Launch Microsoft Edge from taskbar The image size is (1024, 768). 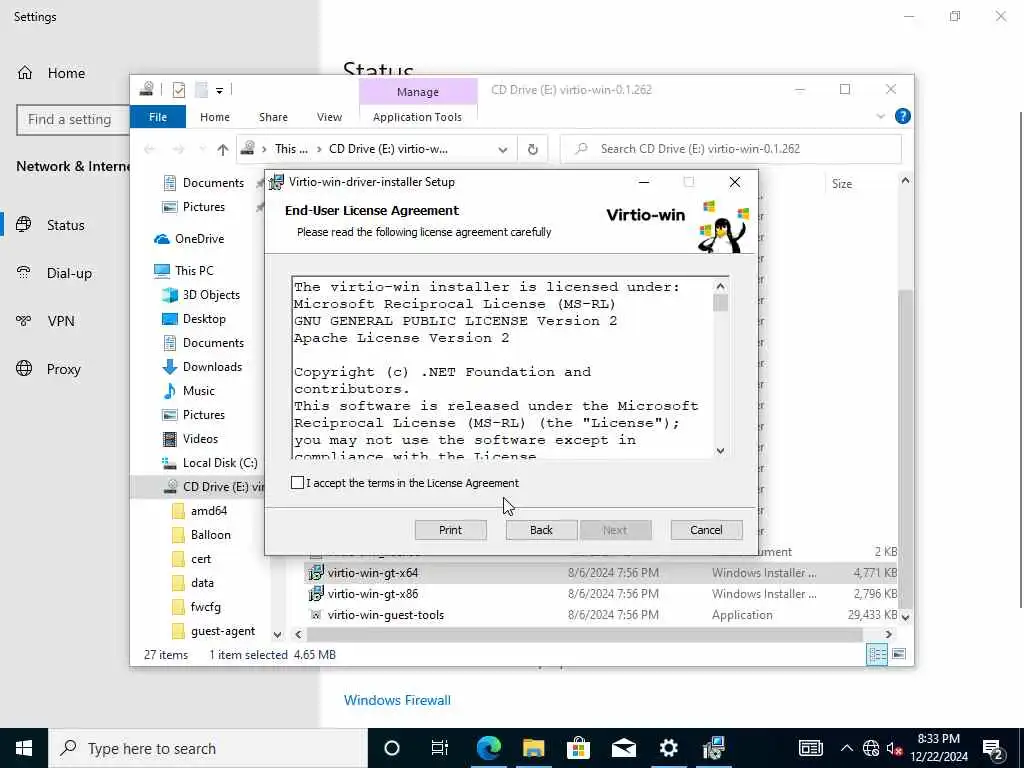click(x=488, y=748)
